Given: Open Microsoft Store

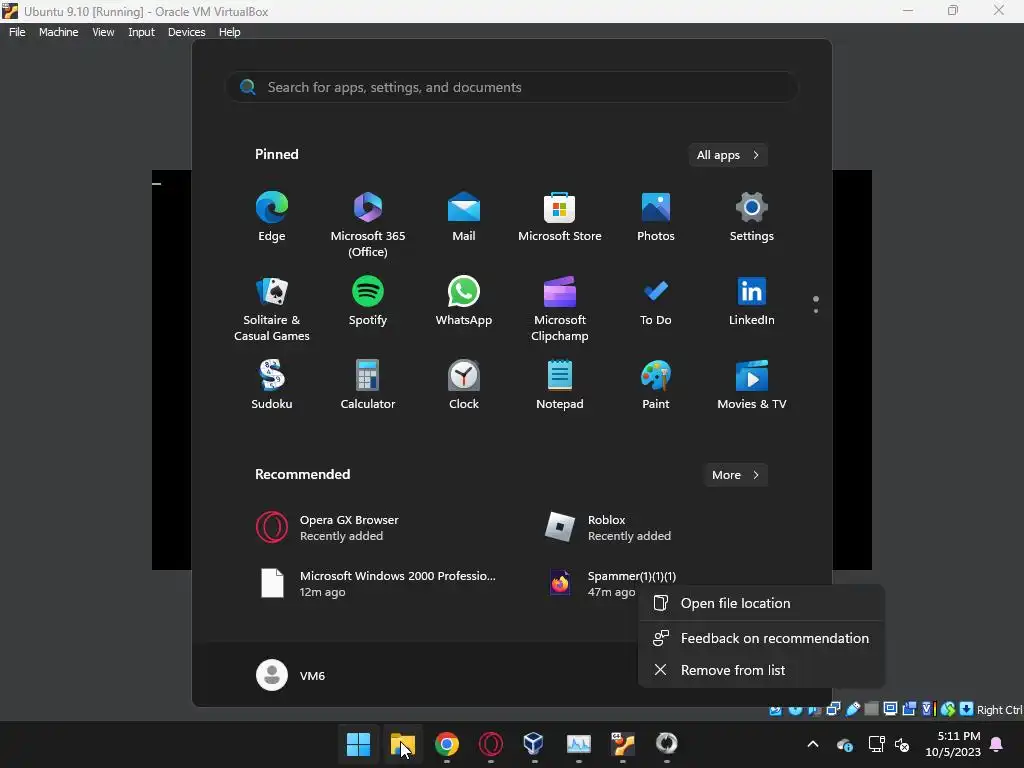Looking at the screenshot, I should point(560,217).
